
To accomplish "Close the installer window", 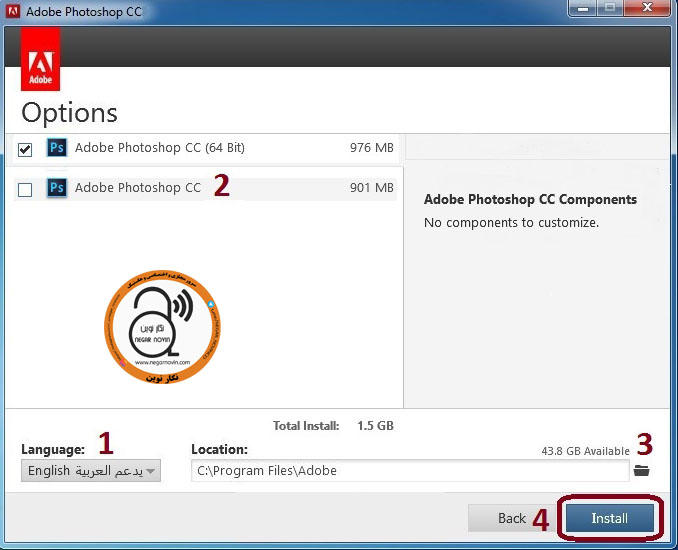I will [x=647, y=8].
